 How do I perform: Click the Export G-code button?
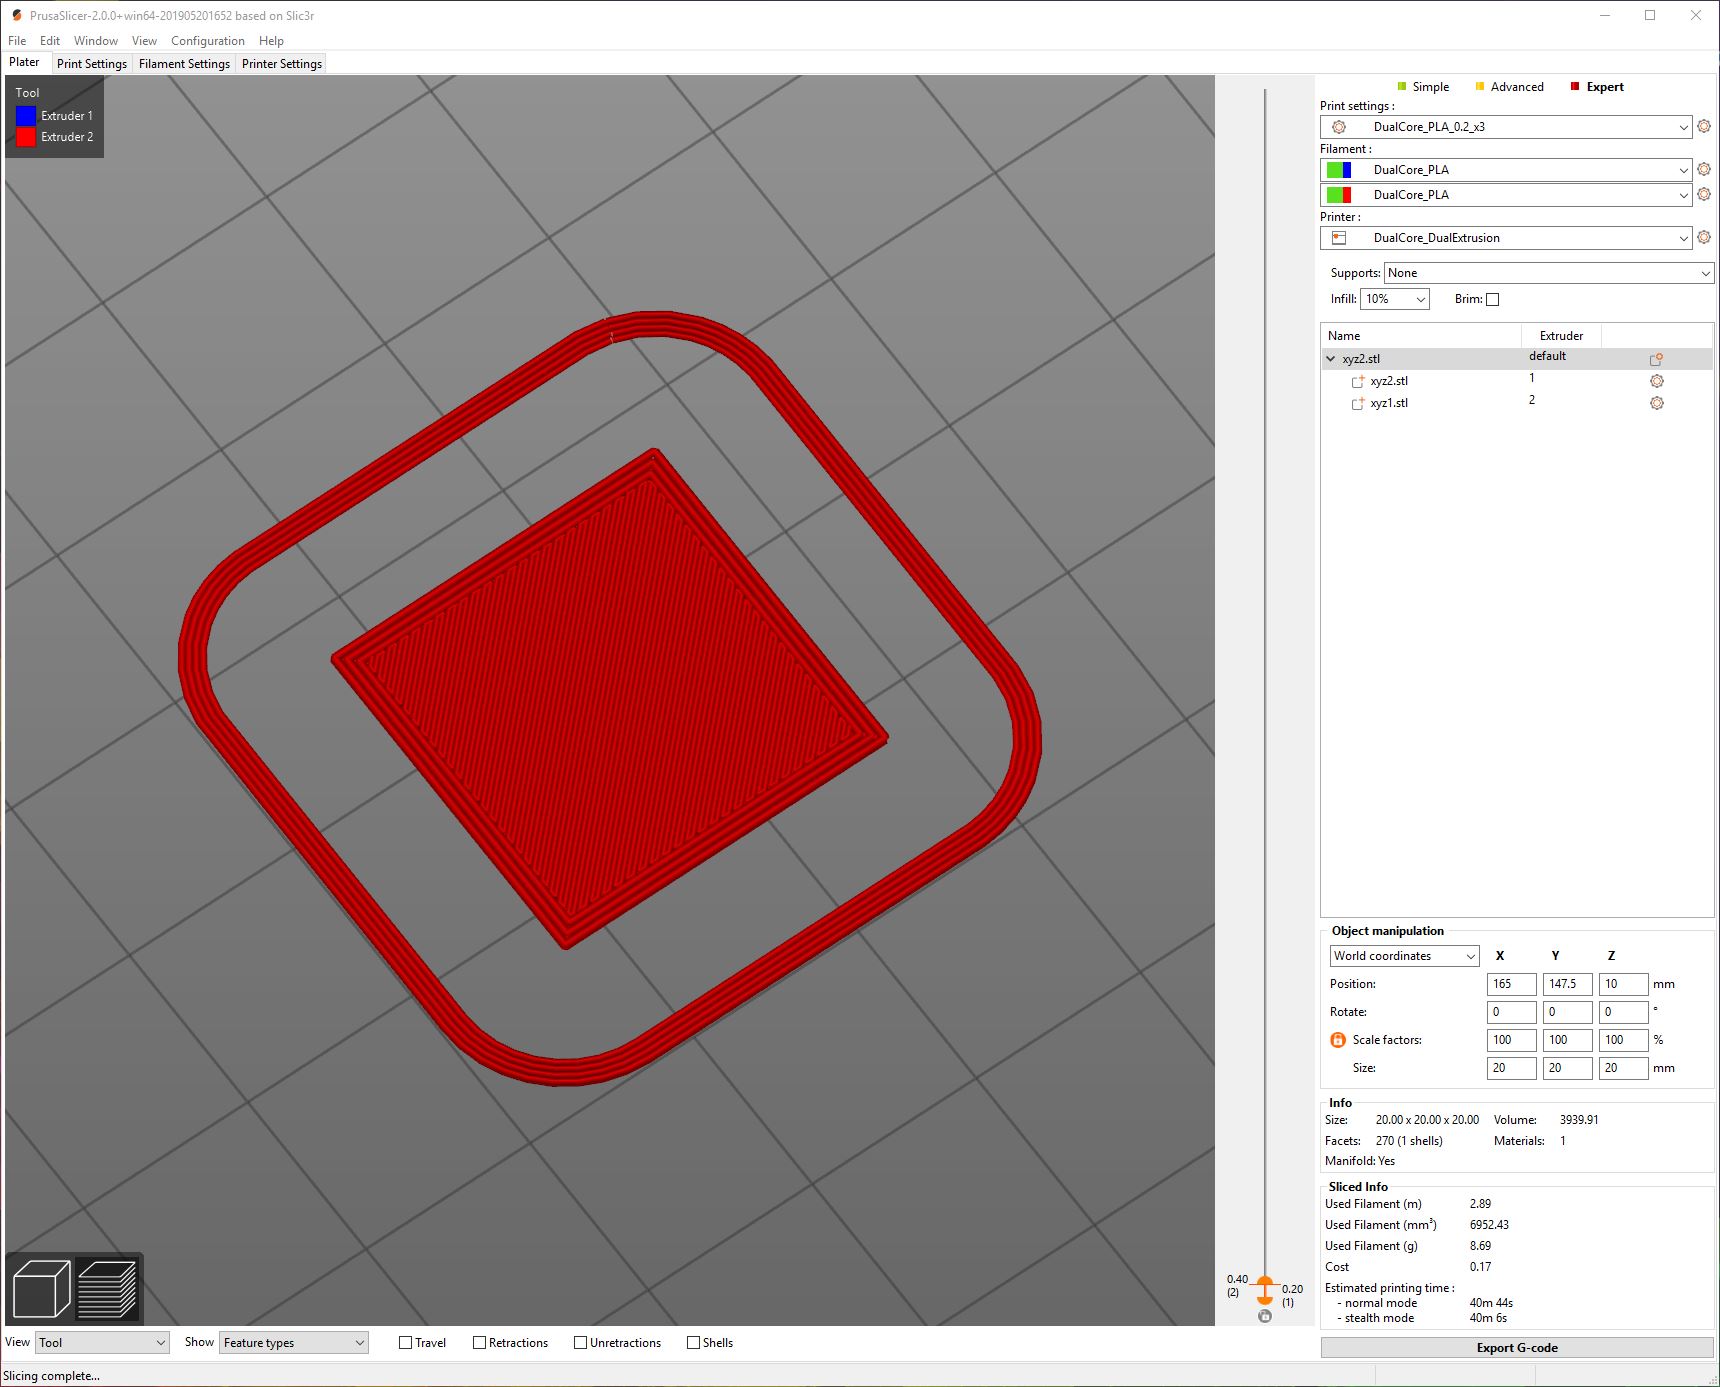click(x=1517, y=1348)
